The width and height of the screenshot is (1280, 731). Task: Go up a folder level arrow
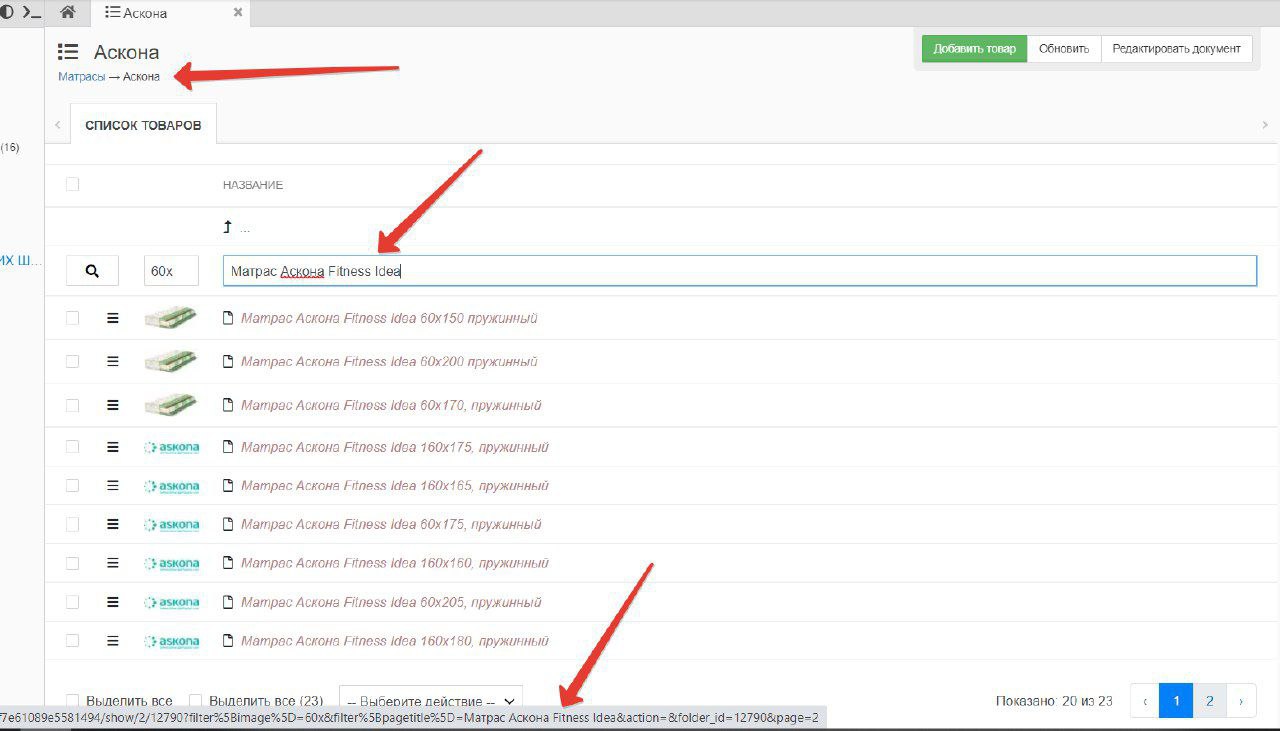click(x=228, y=228)
